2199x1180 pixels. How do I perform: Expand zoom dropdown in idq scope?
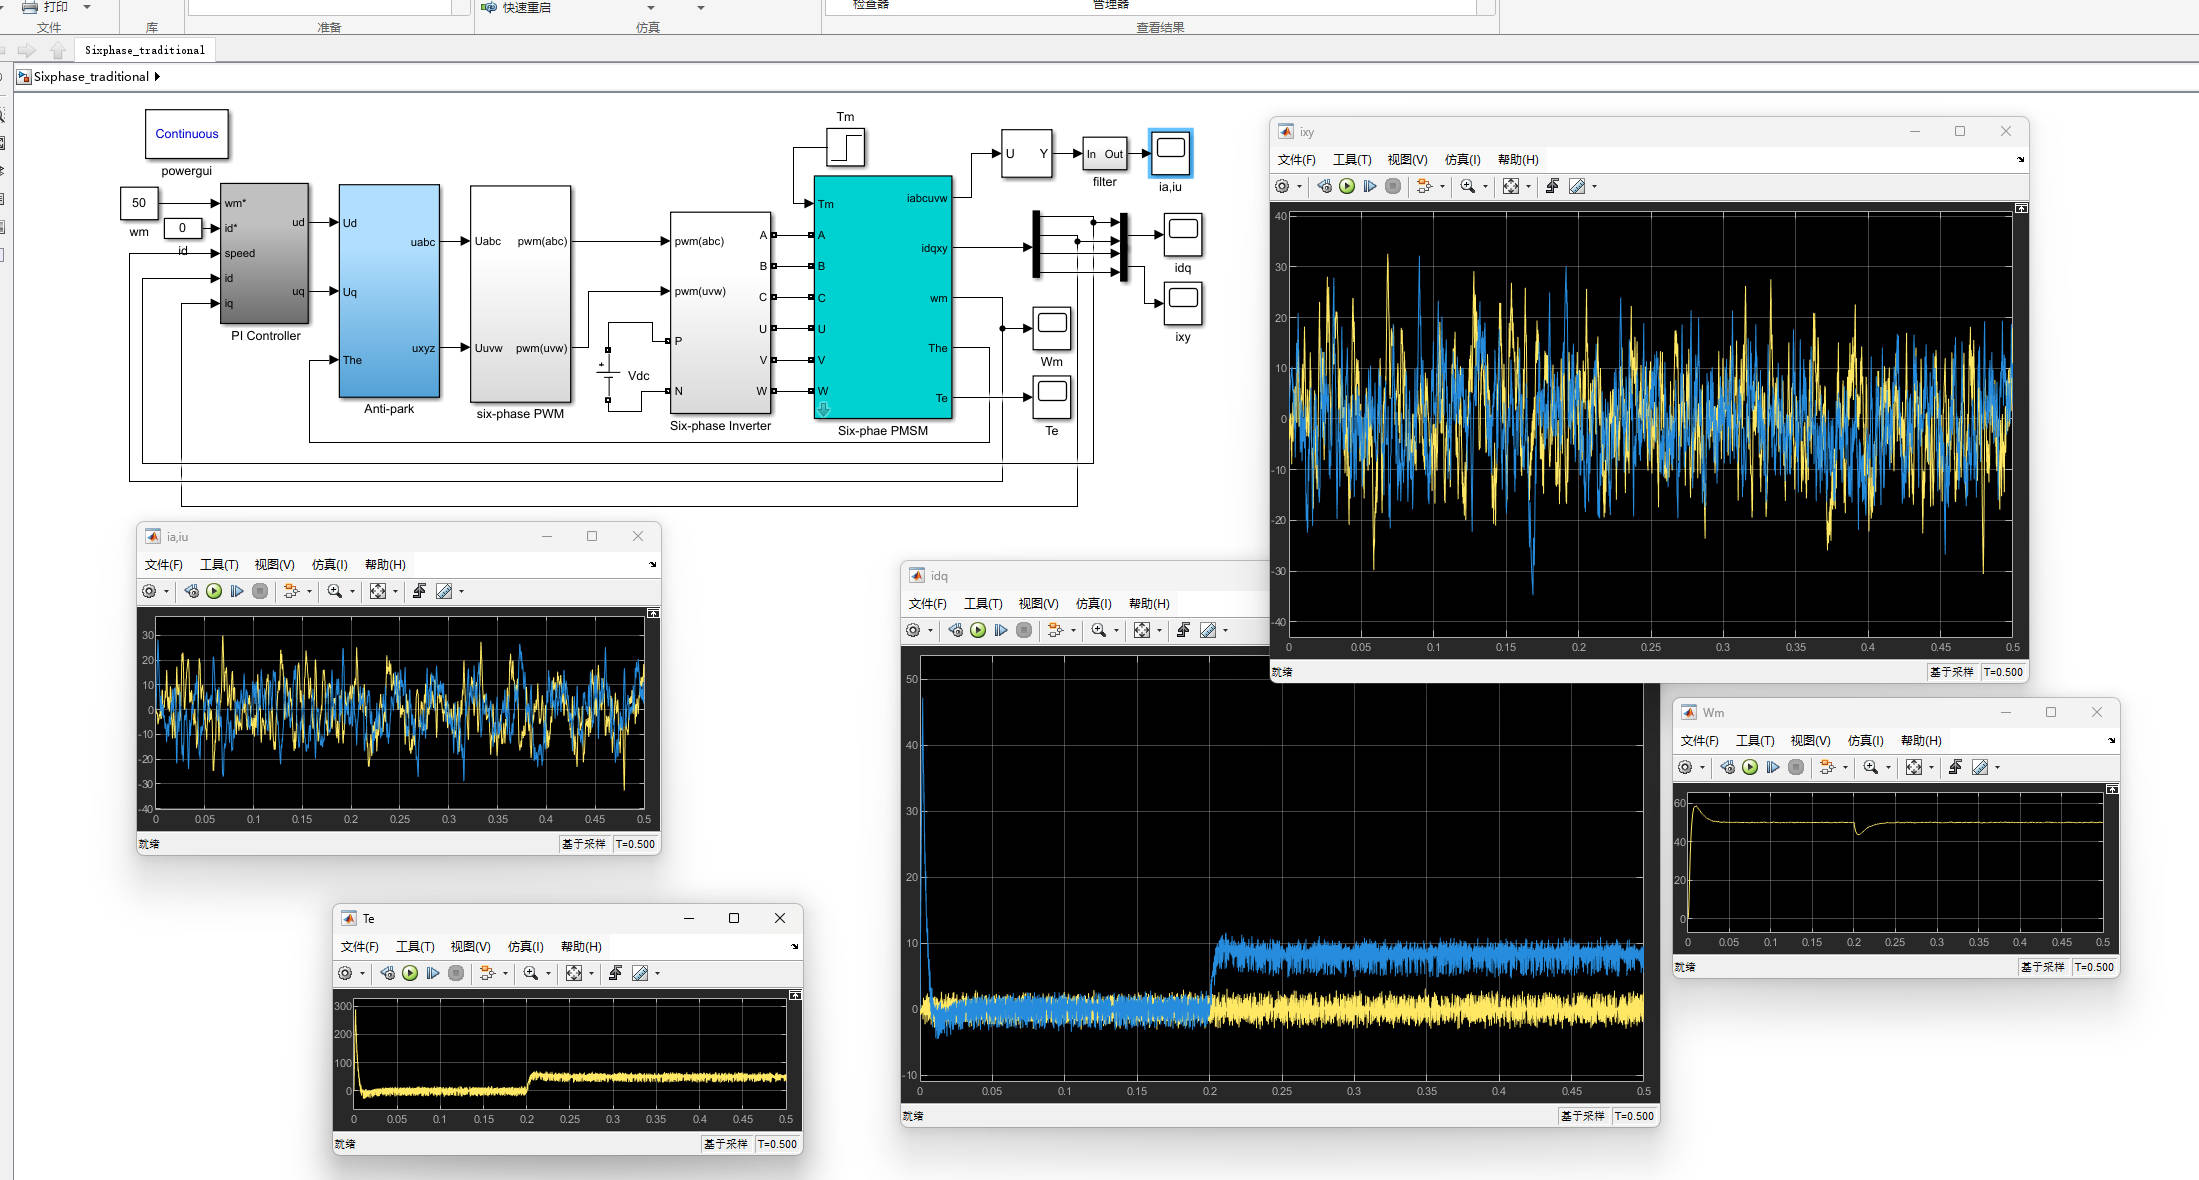[1116, 630]
